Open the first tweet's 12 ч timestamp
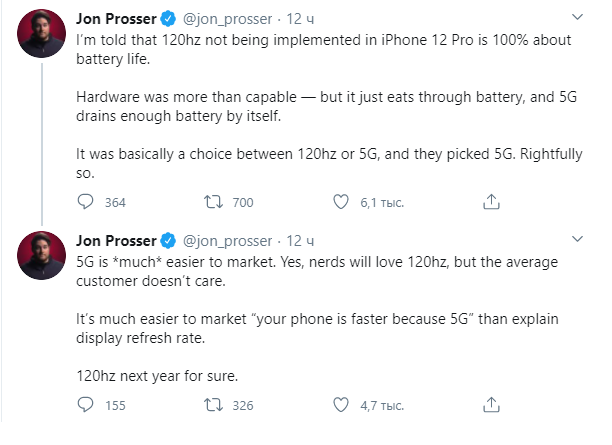 click(301, 19)
